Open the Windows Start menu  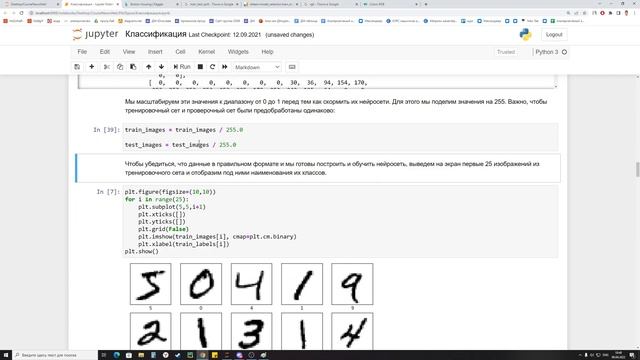(x=6, y=355)
